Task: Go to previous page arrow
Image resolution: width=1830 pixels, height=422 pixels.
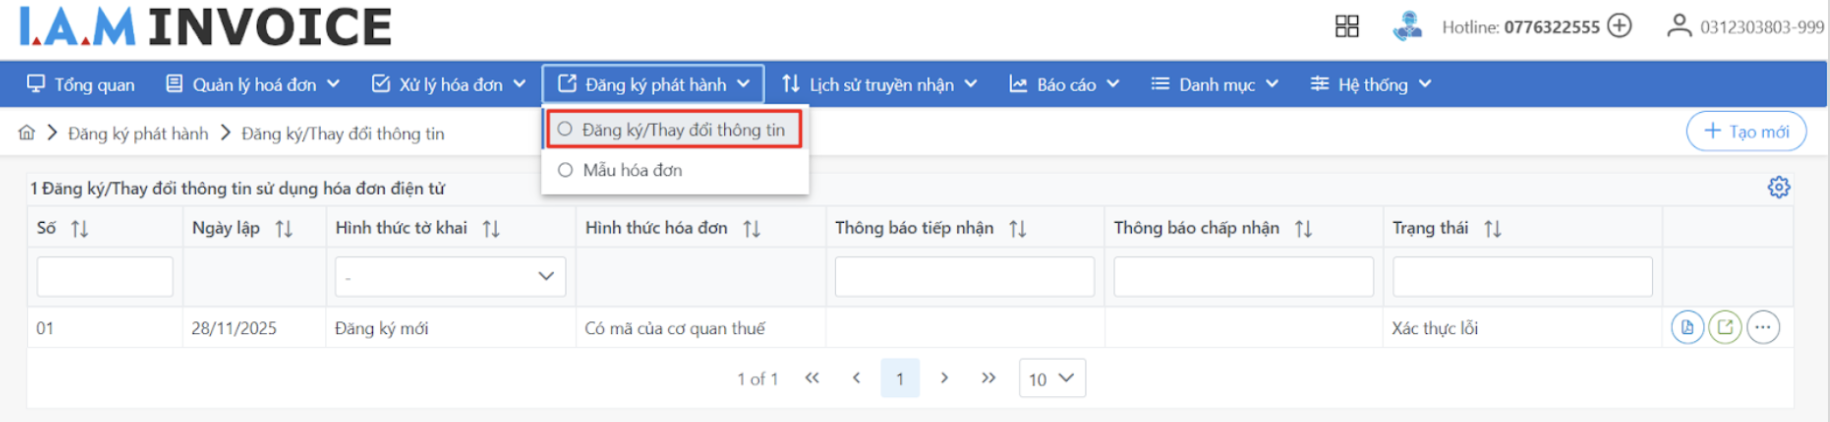Action: pos(856,378)
